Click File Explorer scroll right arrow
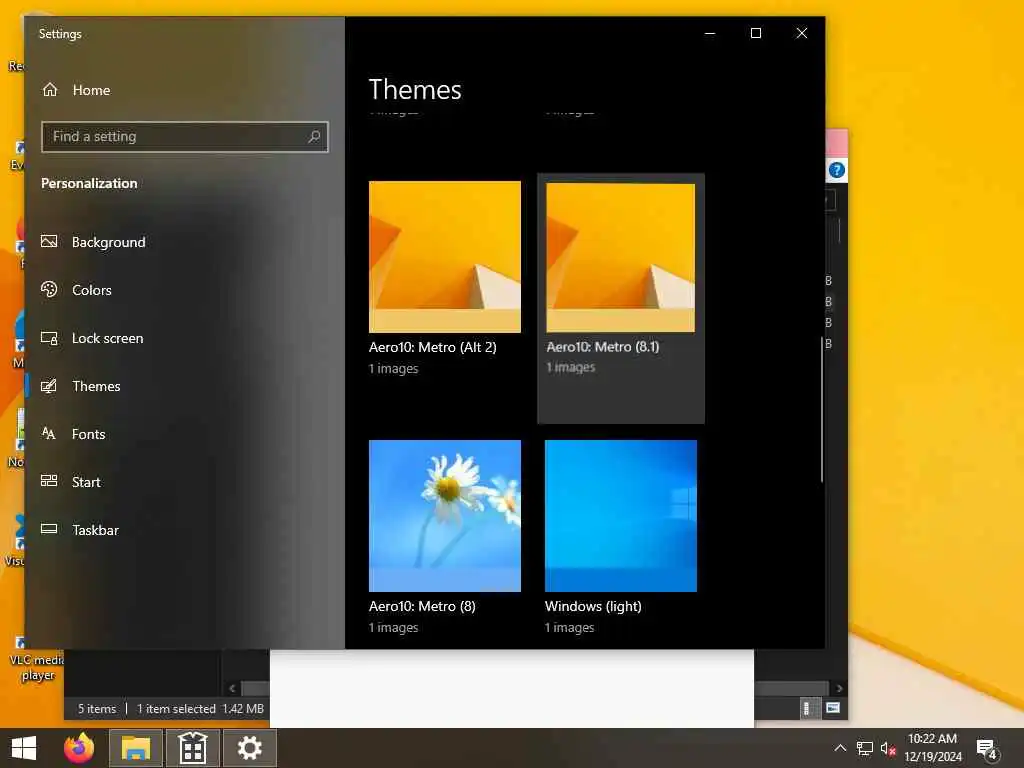This screenshot has width=1024, height=768. [839, 688]
